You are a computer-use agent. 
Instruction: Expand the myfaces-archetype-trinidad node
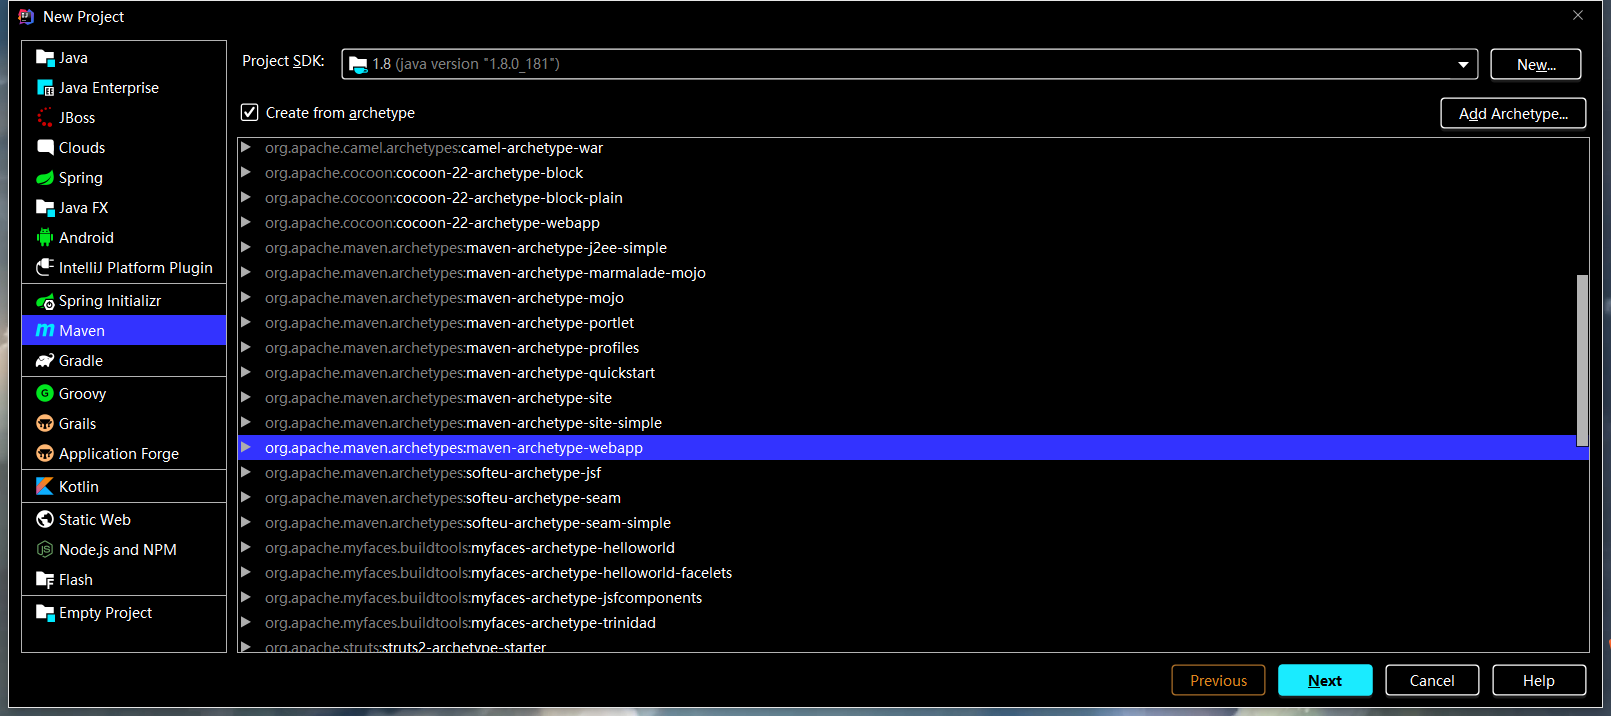click(x=246, y=623)
